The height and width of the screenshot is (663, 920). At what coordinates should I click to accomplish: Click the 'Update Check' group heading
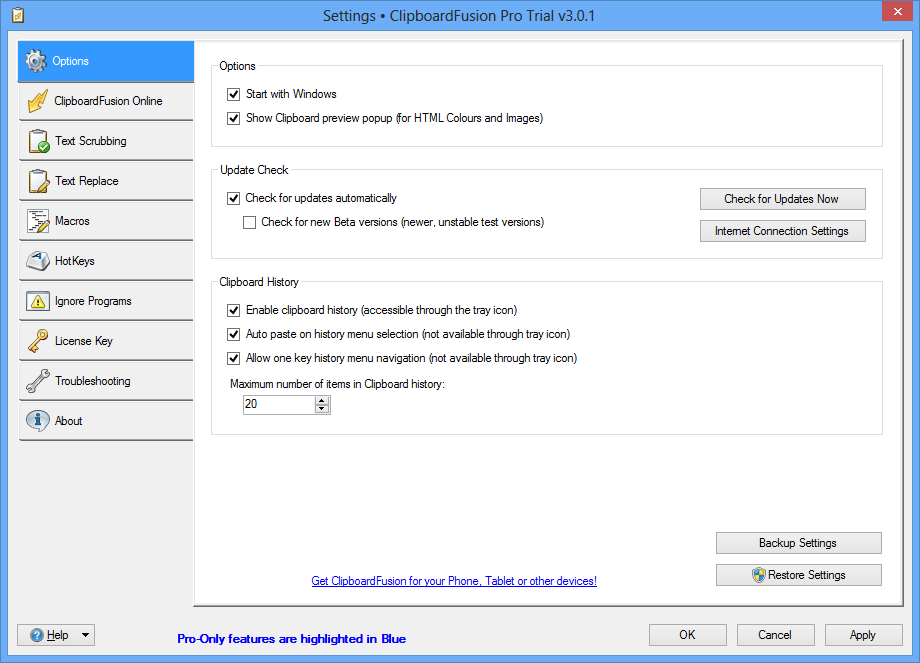[x=254, y=170]
